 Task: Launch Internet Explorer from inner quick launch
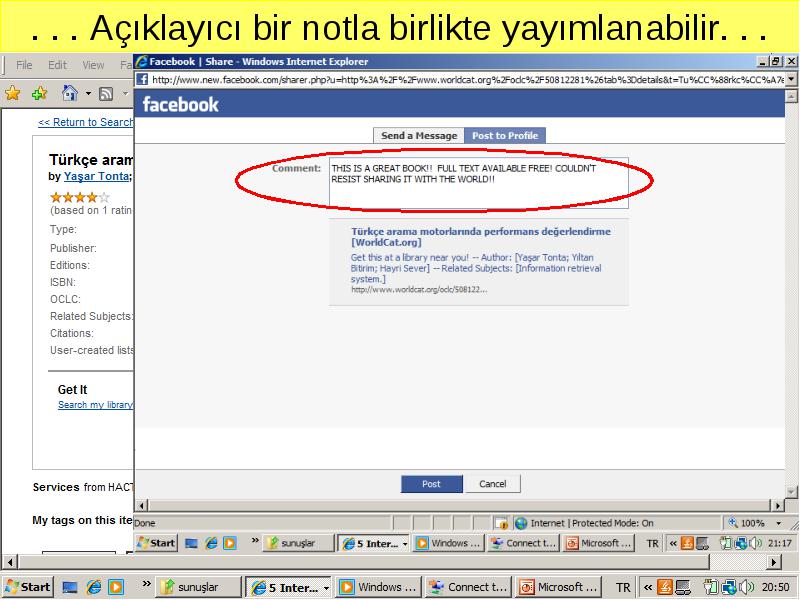point(211,543)
